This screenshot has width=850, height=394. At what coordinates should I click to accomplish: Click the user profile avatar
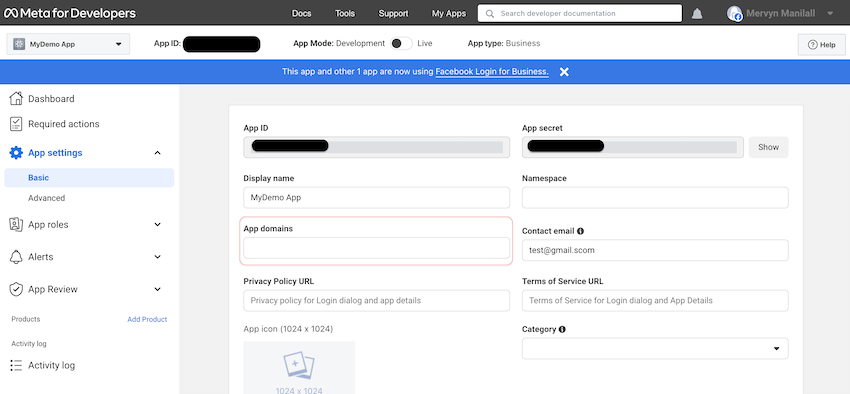(735, 14)
